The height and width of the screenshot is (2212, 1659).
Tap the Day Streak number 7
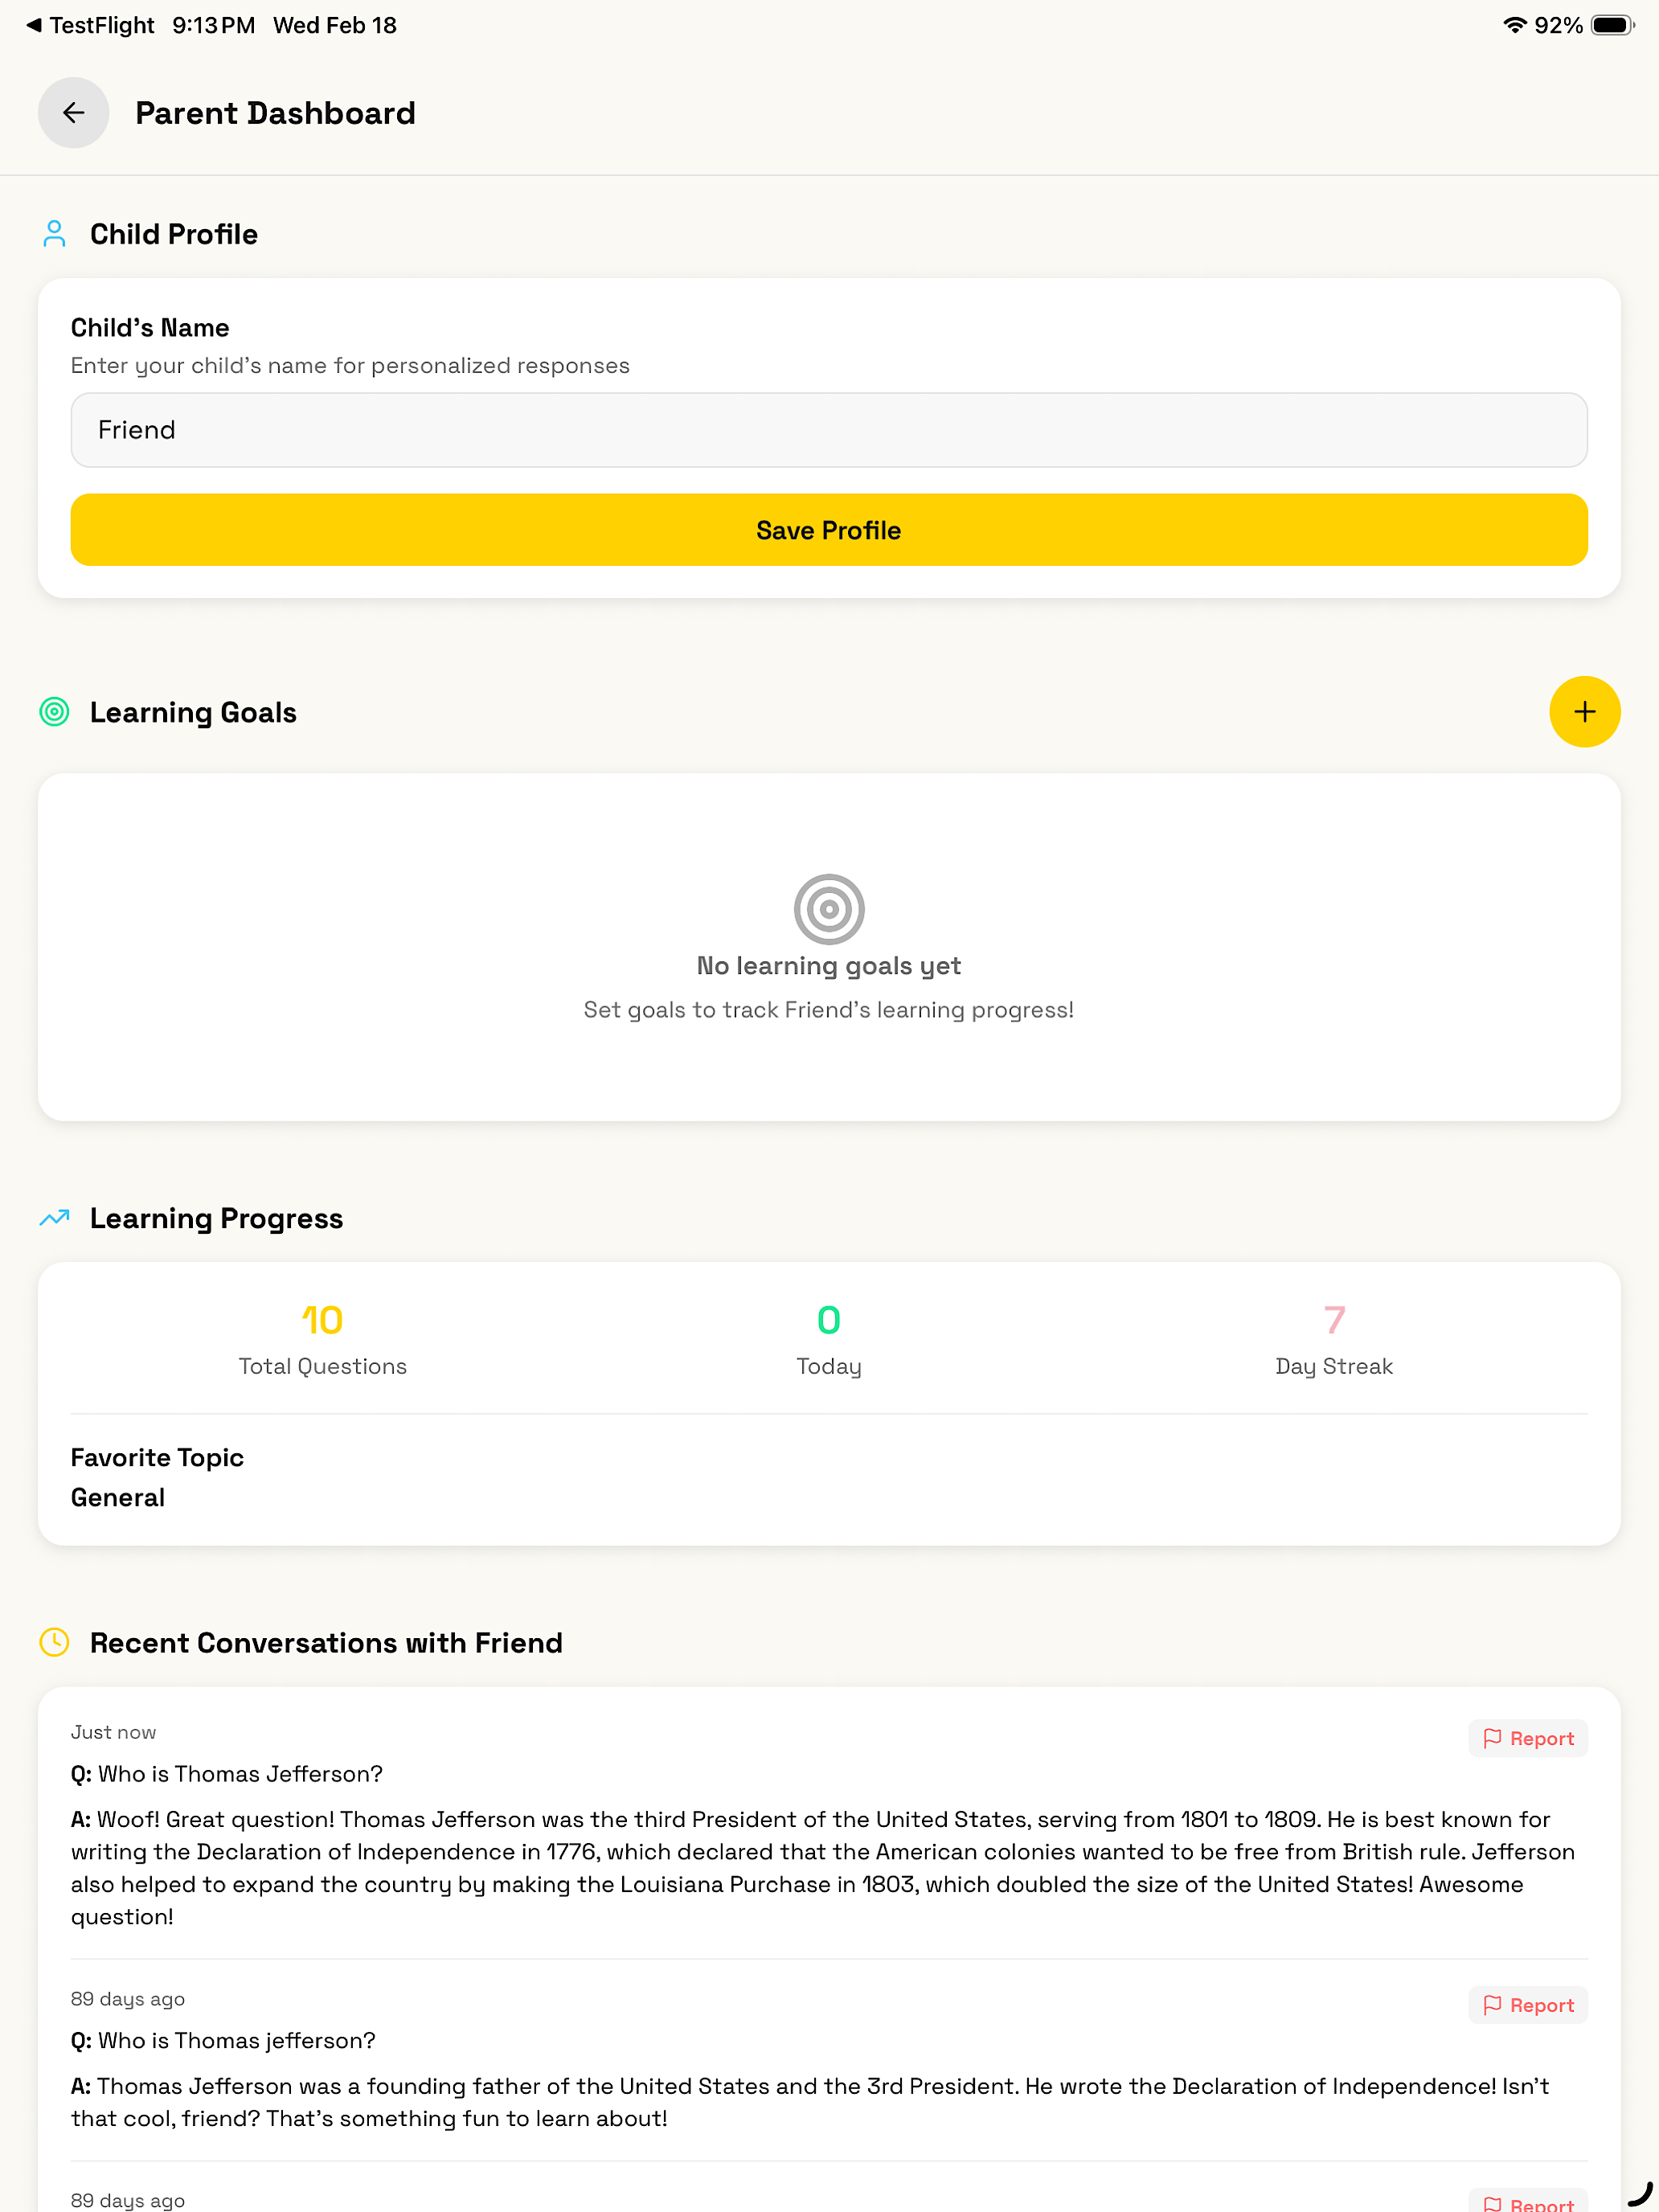click(x=1334, y=1320)
